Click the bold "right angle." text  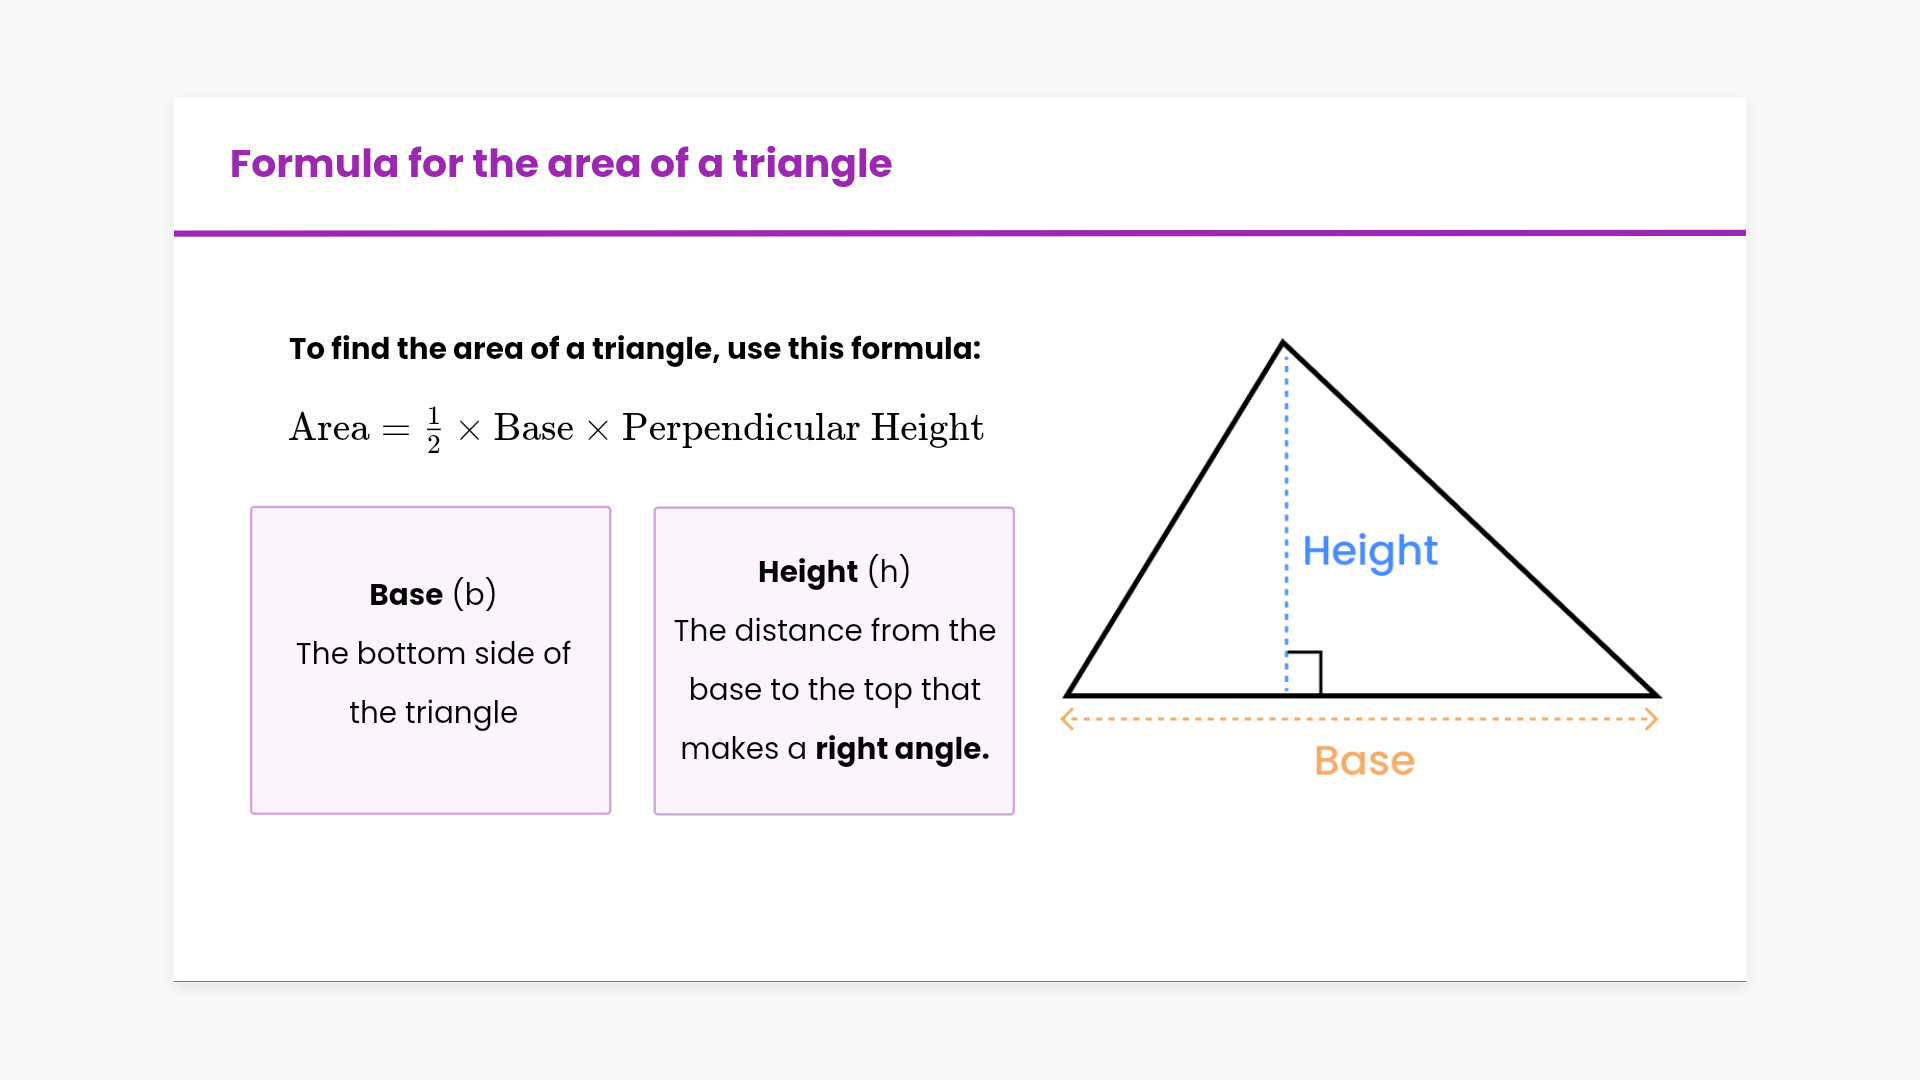tap(902, 749)
